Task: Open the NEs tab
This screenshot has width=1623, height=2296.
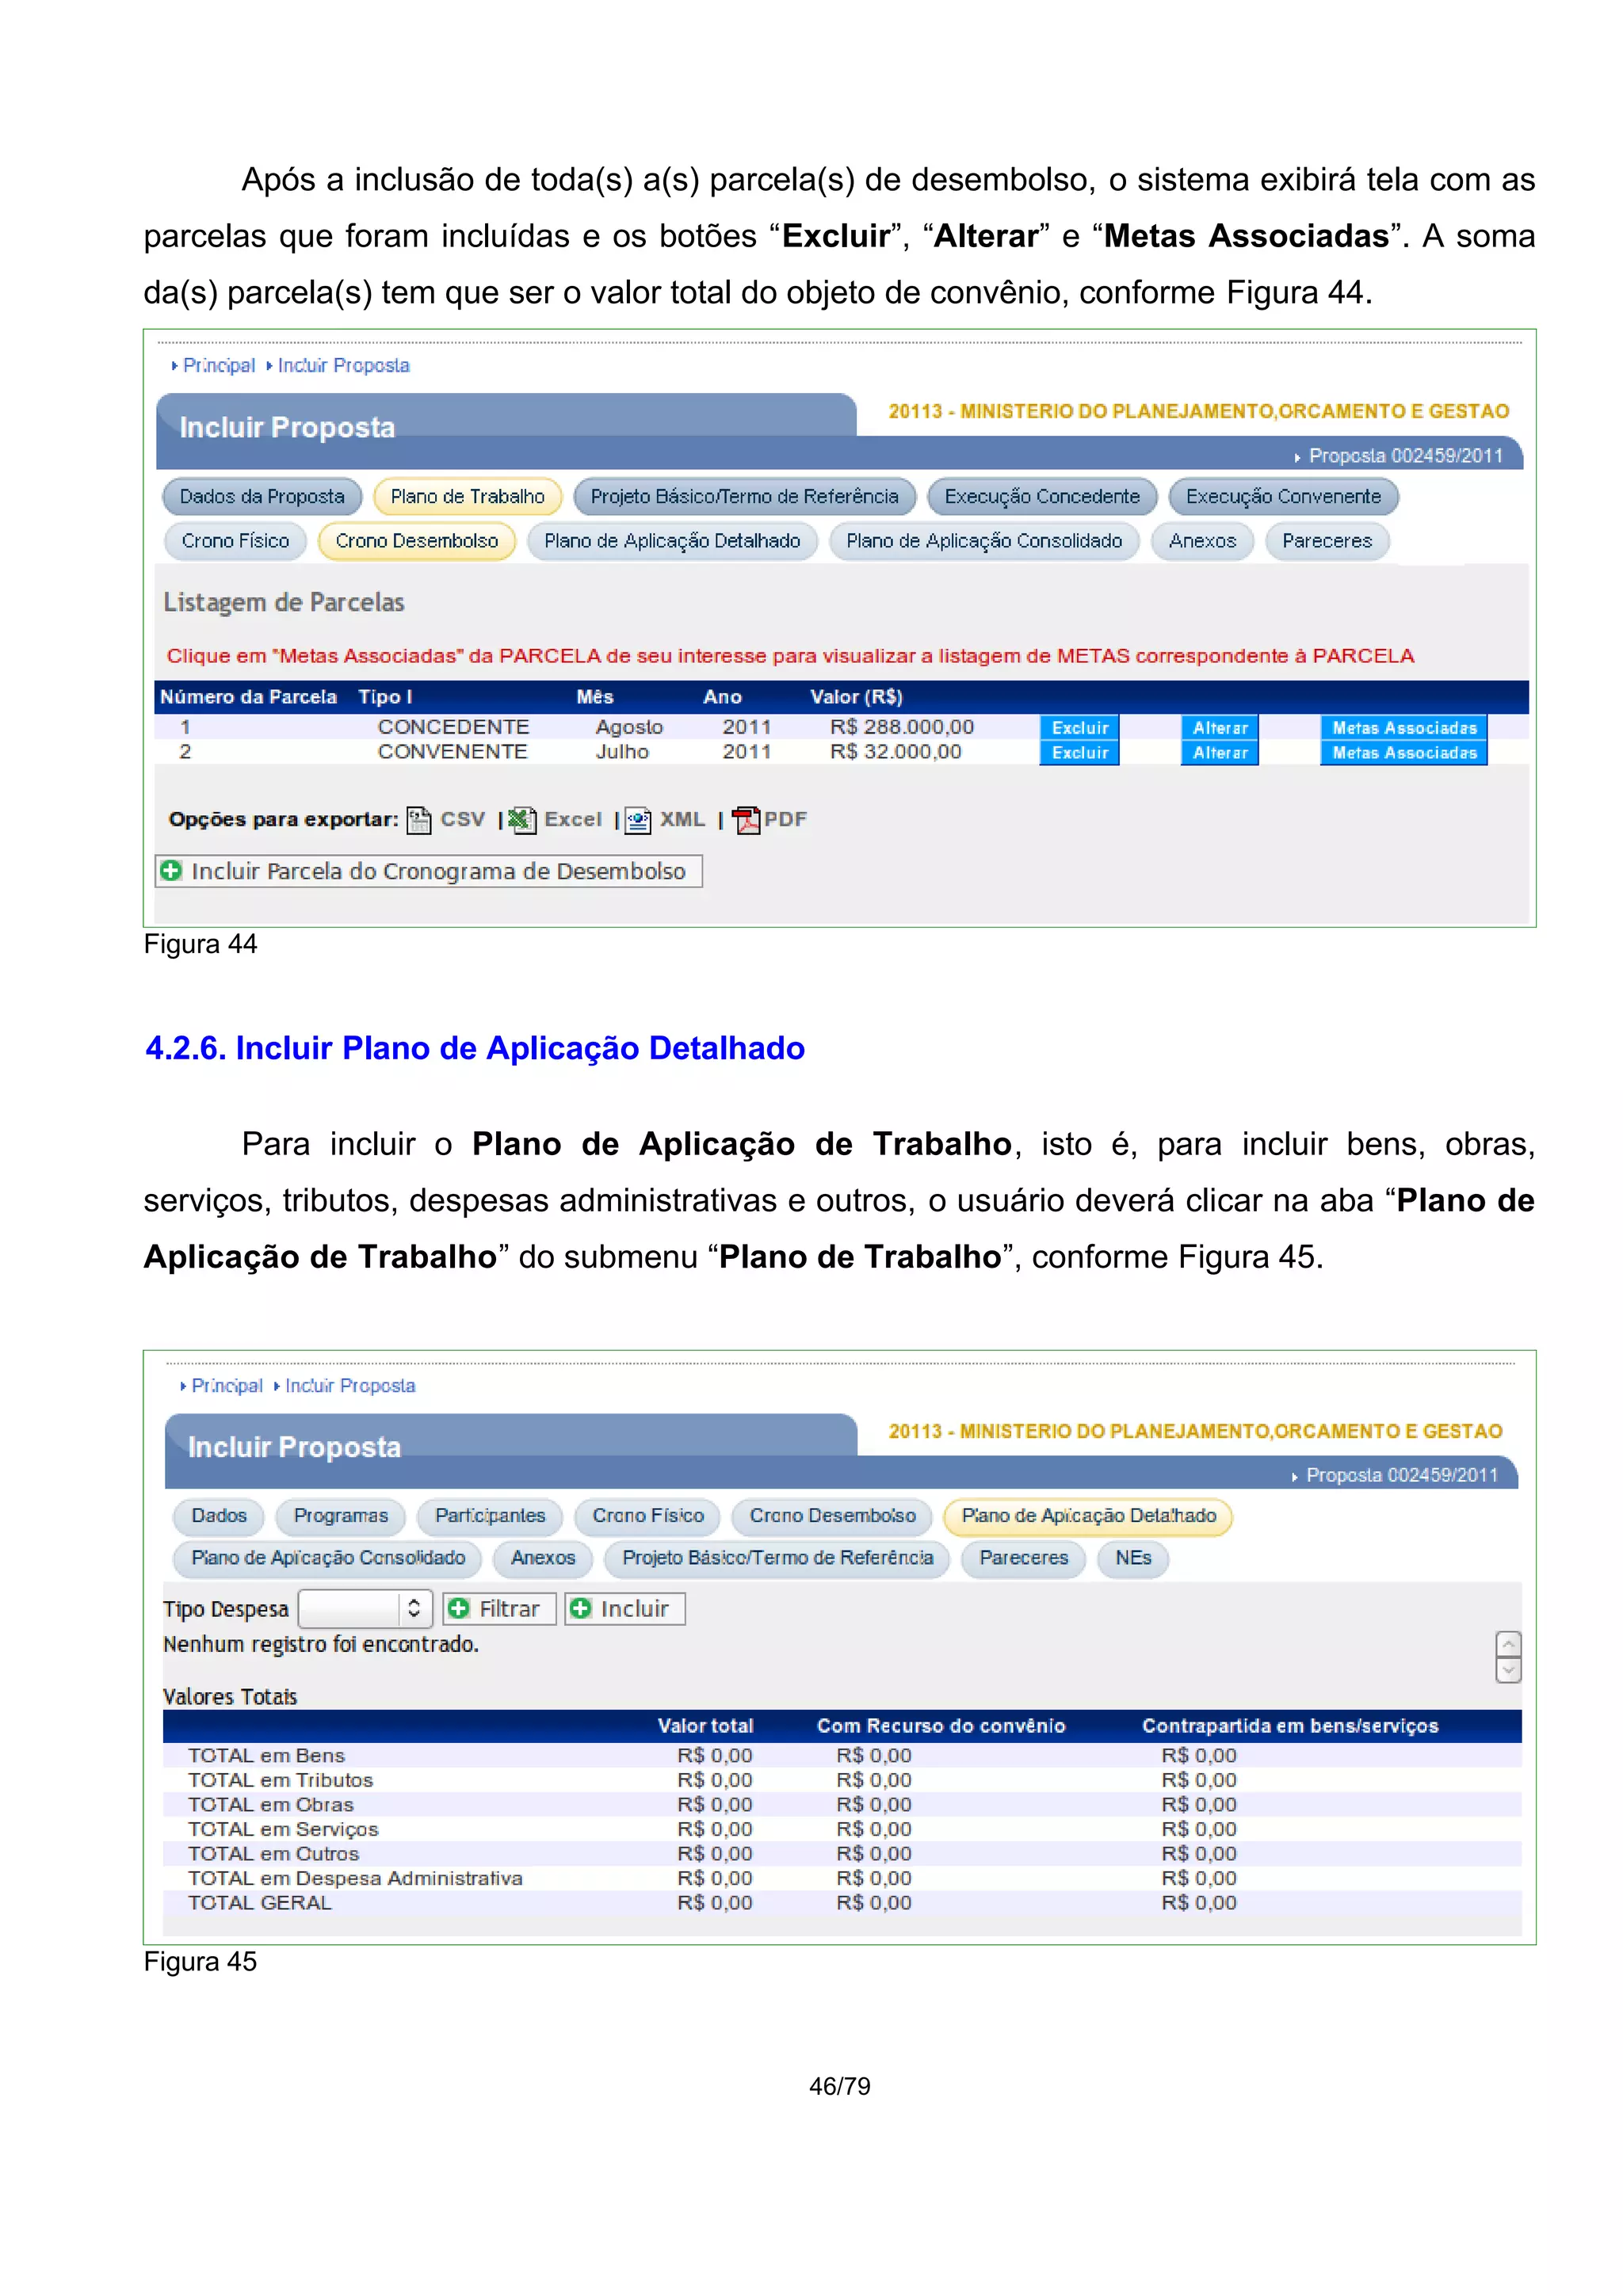Action: point(1133,1558)
